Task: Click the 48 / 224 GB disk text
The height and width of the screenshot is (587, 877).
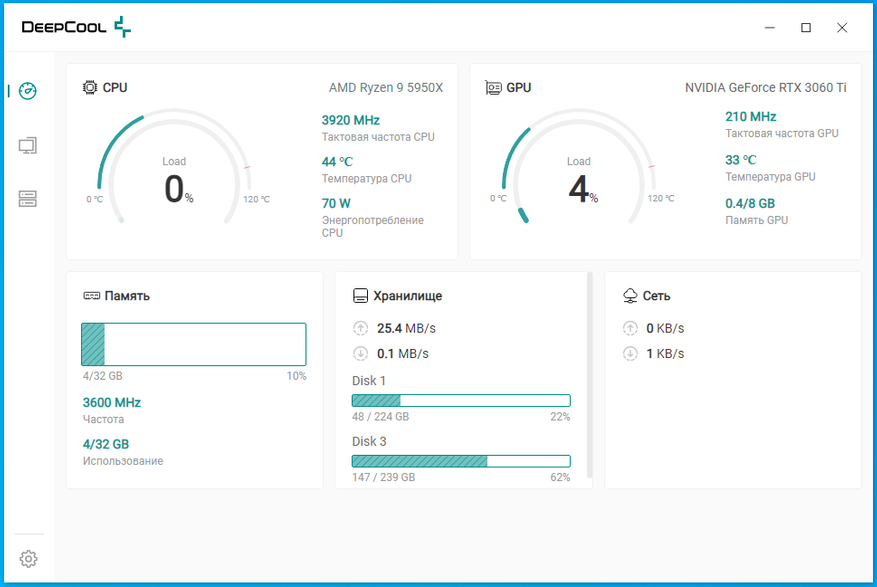Action: click(380, 416)
